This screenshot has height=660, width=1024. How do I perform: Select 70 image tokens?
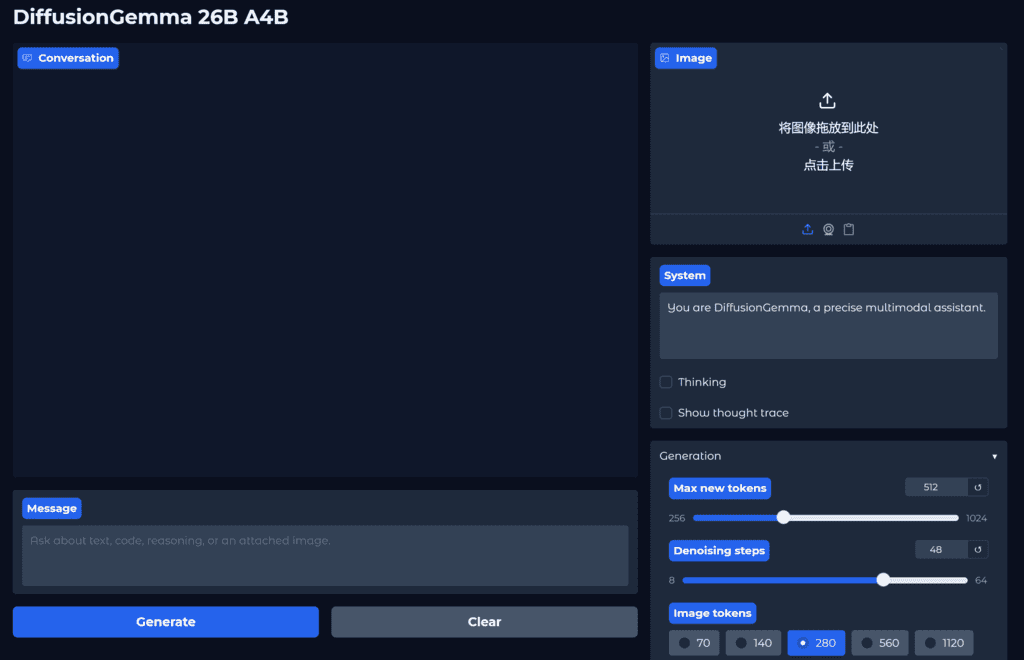(x=694, y=643)
